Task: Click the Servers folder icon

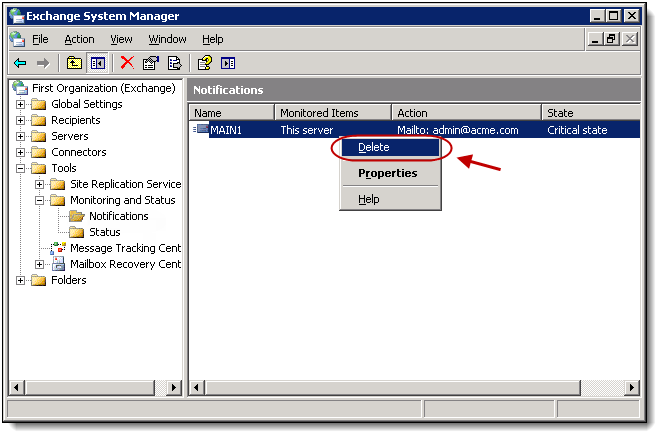Action: [39, 136]
